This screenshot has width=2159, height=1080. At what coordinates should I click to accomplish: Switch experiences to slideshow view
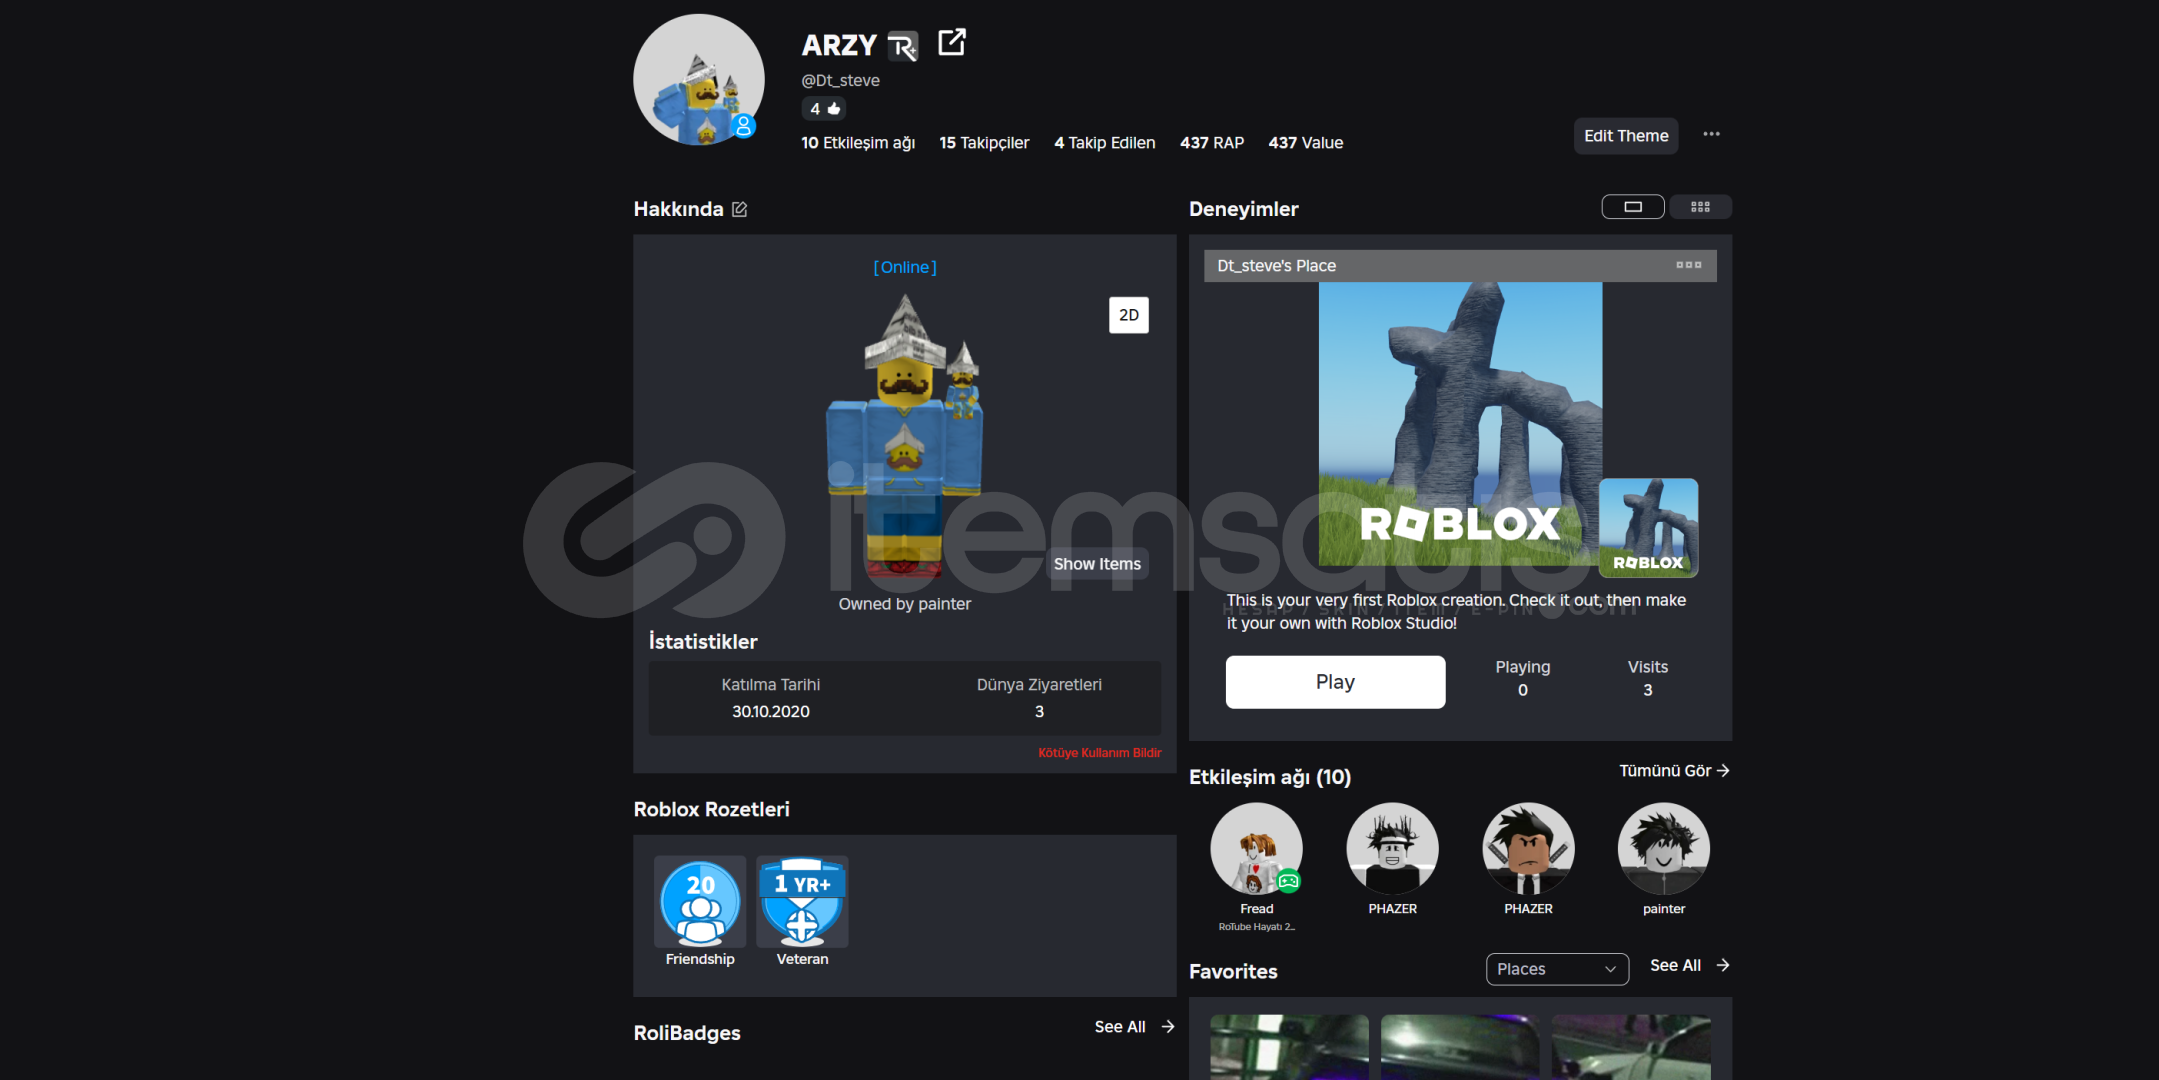click(1632, 207)
